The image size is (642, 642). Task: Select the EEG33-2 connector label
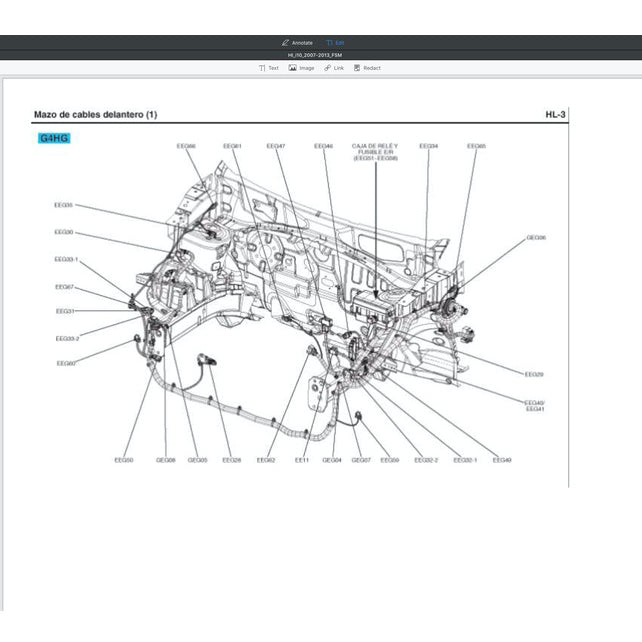coord(67,338)
